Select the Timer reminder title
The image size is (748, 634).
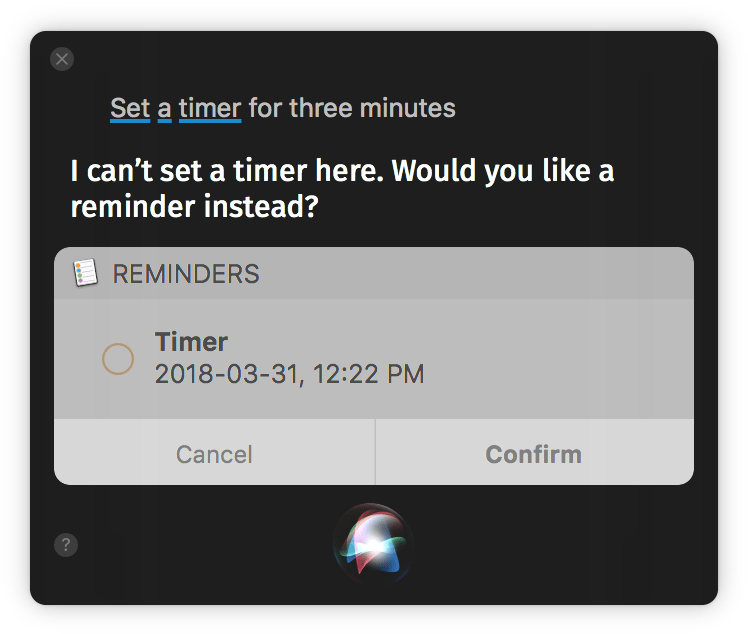tap(191, 342)
